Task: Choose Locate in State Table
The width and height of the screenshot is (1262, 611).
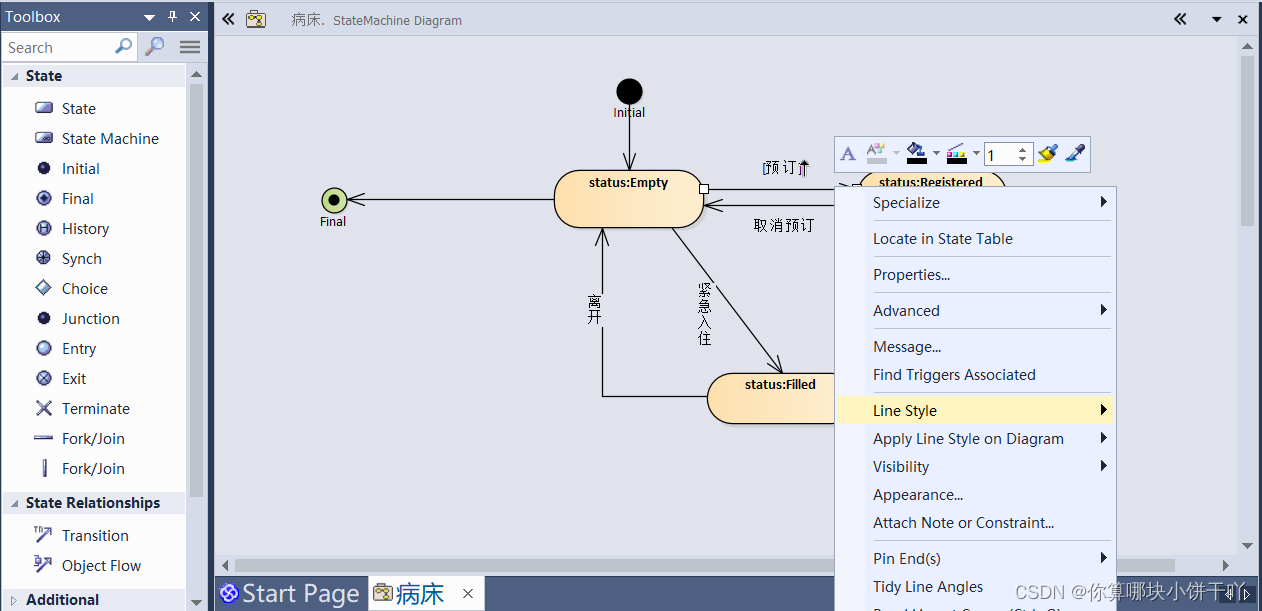Action: (x=976, y=238)
